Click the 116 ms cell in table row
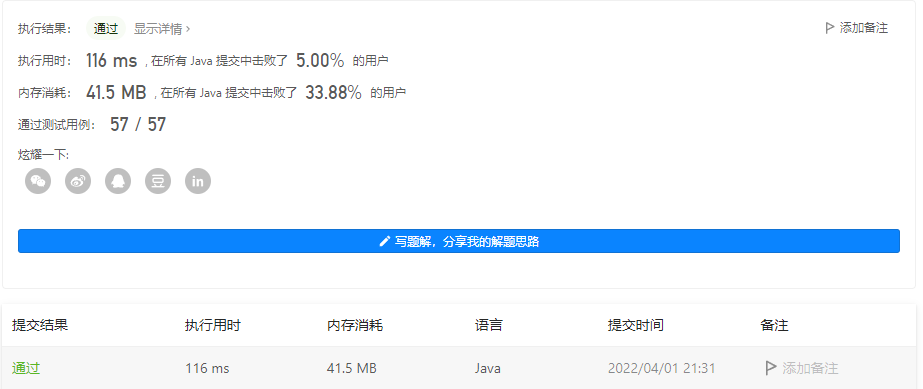This screenshot has width=923, height=389. [207, 368]
